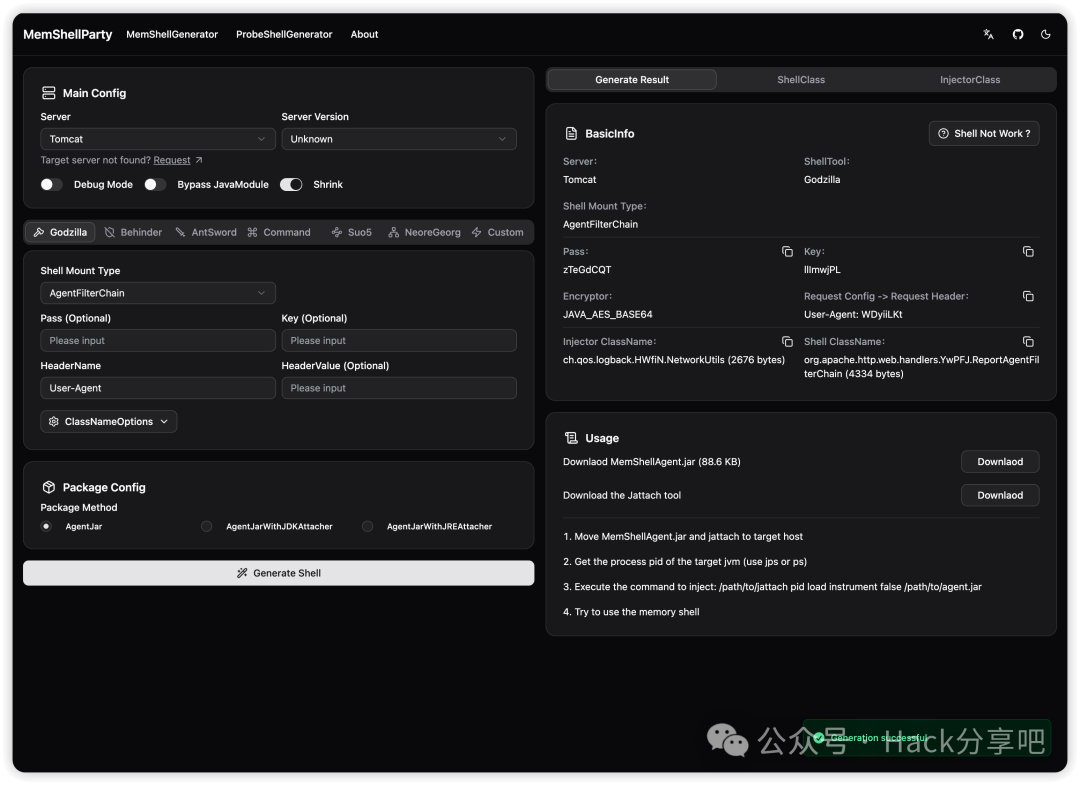
Task: Copy the Key value icon
Action: tap(1028, 252)
